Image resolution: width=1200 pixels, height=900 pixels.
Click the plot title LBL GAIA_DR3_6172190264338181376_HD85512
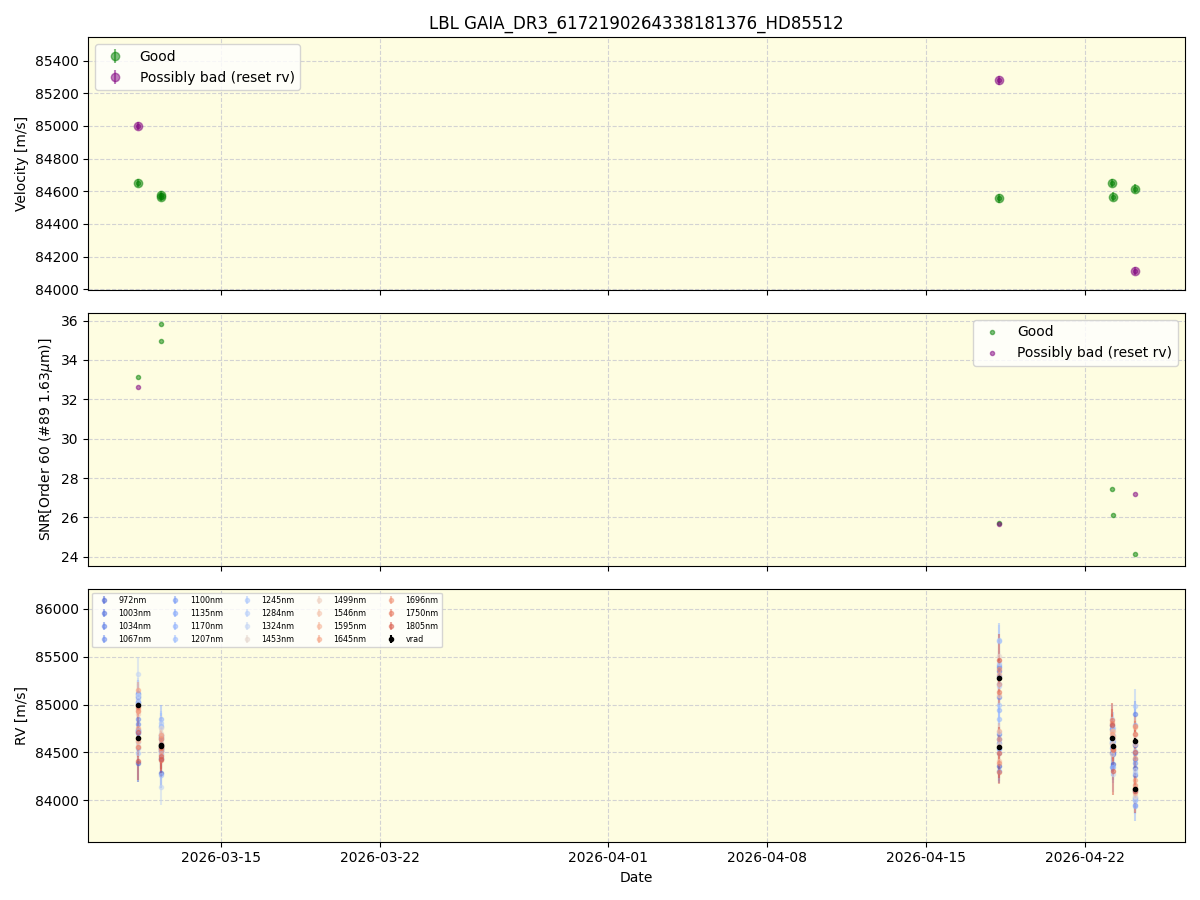636,23
